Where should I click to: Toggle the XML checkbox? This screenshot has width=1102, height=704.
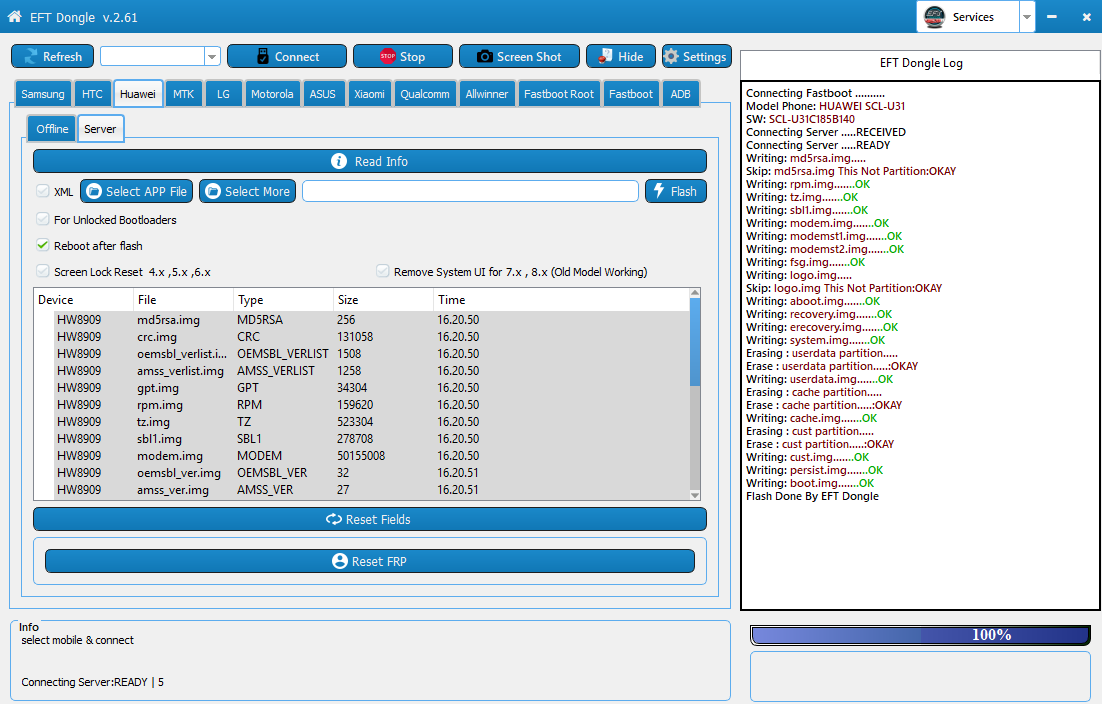click(43, 191)
